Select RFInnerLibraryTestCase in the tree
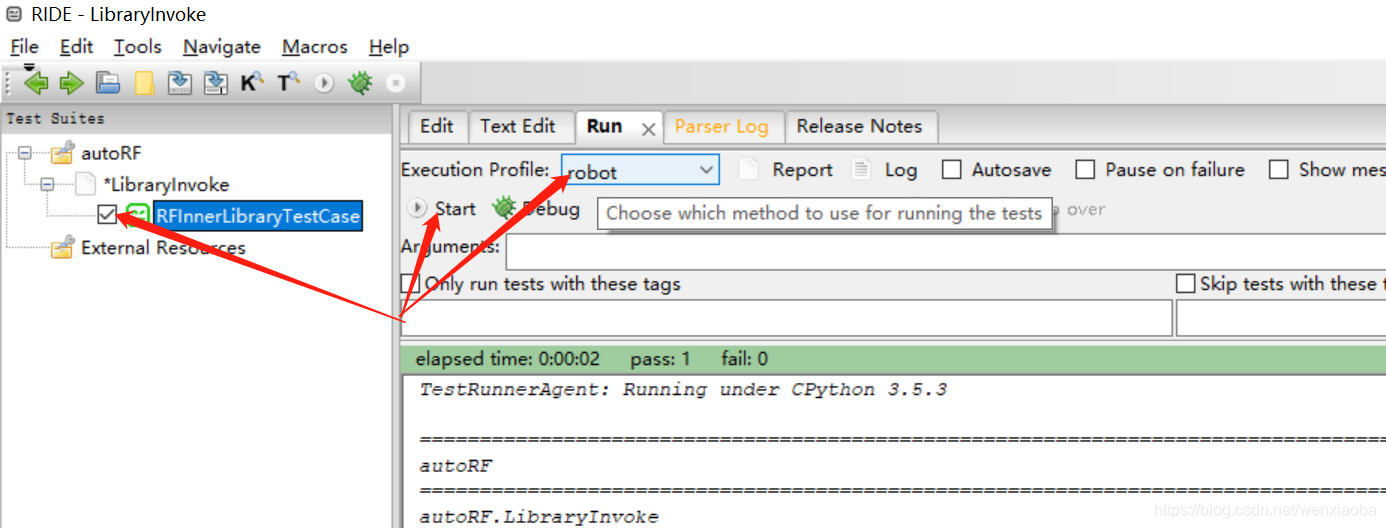 [257, 216]
